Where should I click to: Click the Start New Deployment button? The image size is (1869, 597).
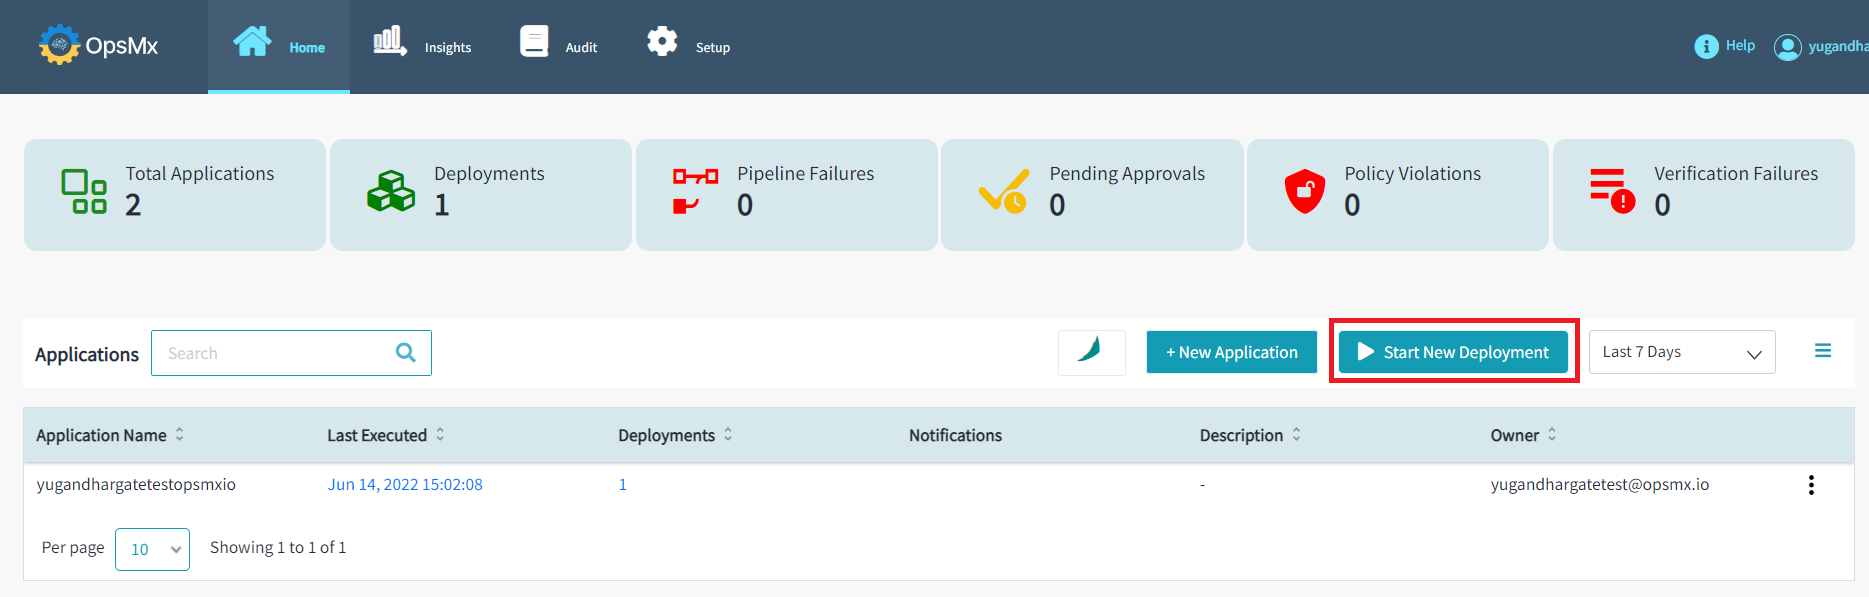coord(1453,352)
